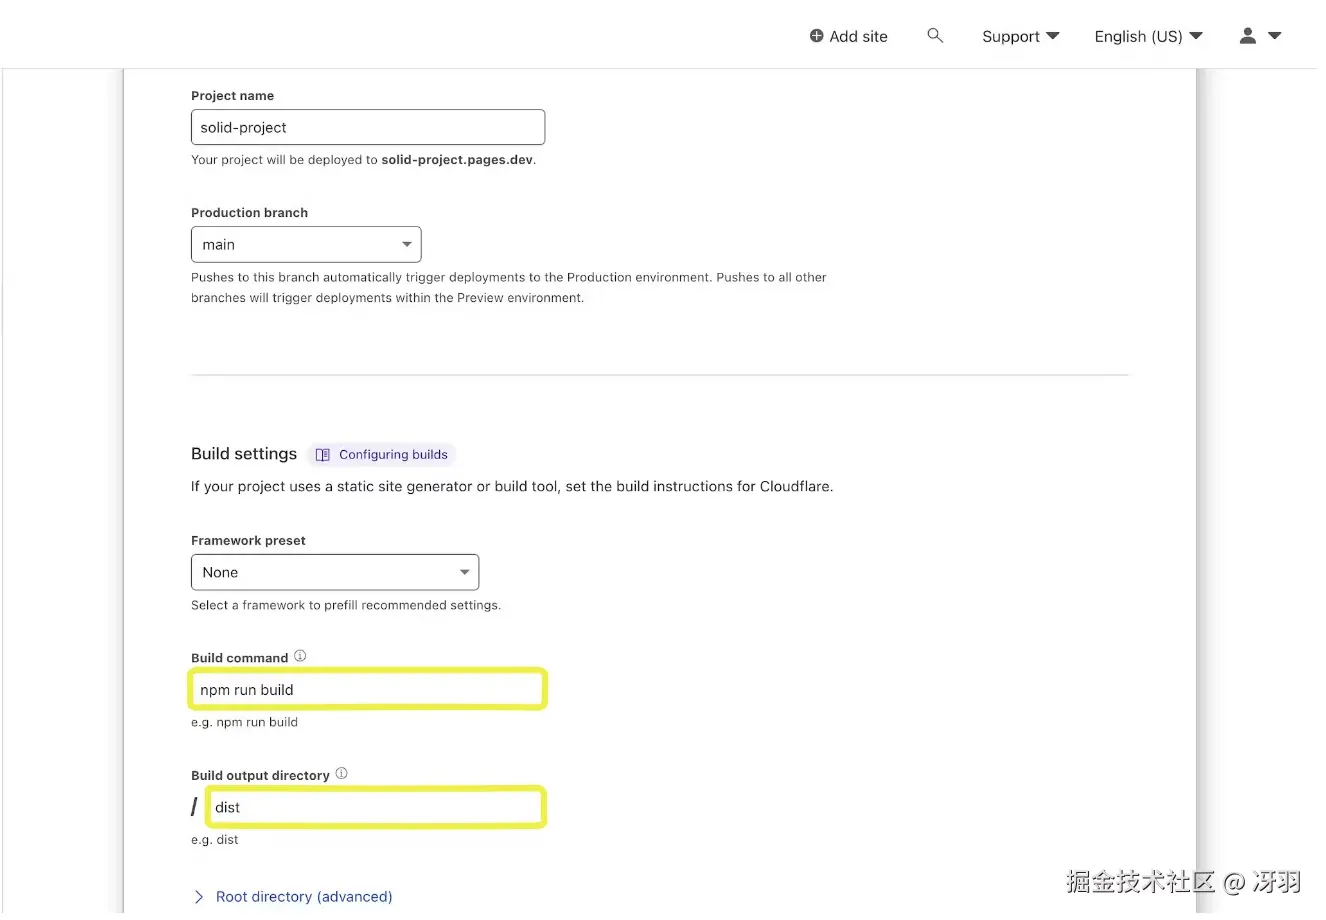This screenshot has height=920, width=1326.
Task: Click into the Build command field
Action: (x=368, y=690)
